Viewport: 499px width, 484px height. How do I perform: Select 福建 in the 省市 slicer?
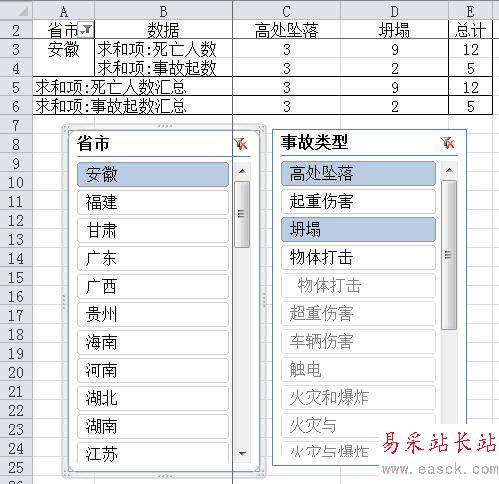point(153,202)
